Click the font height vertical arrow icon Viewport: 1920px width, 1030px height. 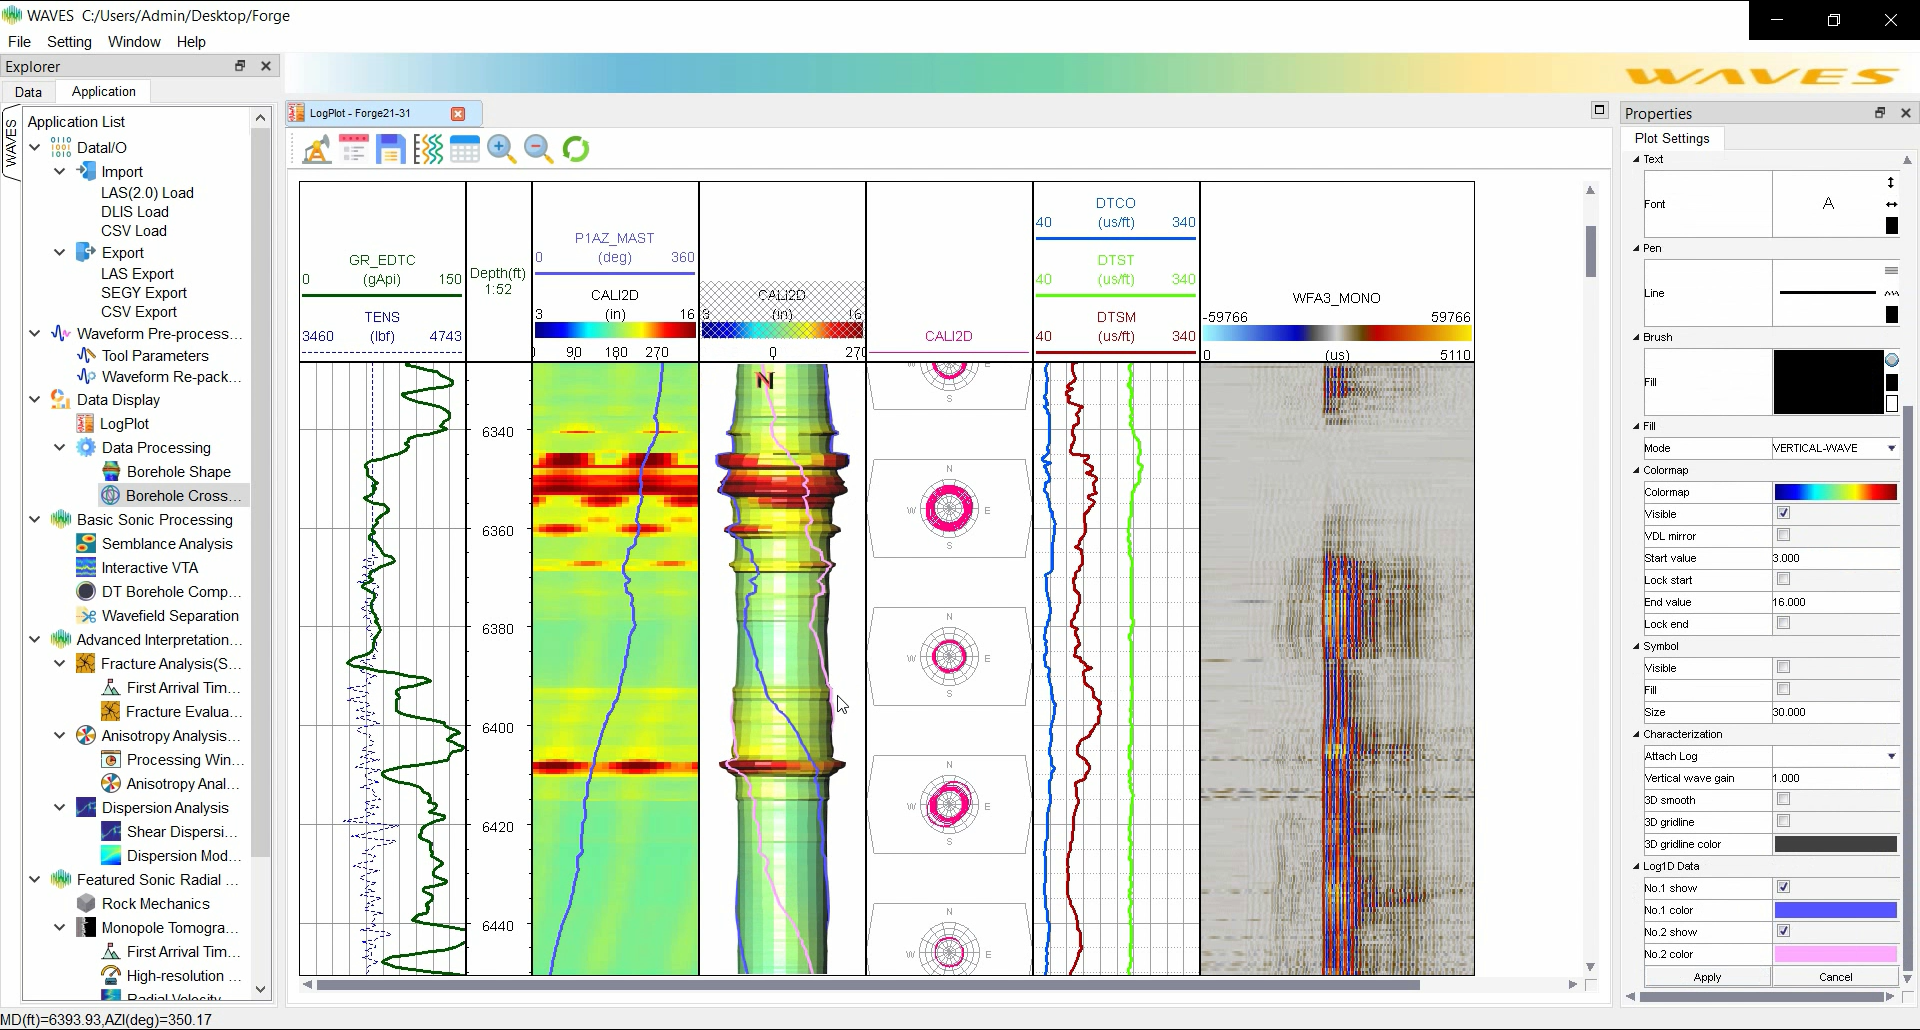pyautogui.click(x=1891, y=182)
